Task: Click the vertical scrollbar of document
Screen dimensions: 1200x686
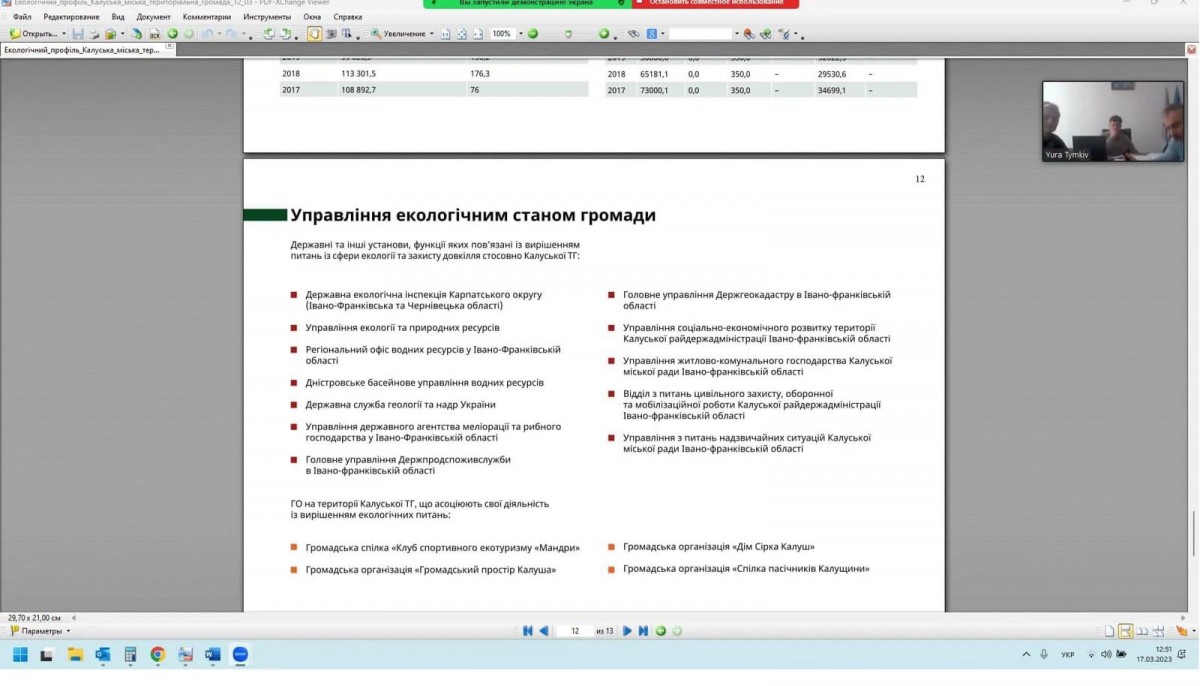Action: 1195,535
